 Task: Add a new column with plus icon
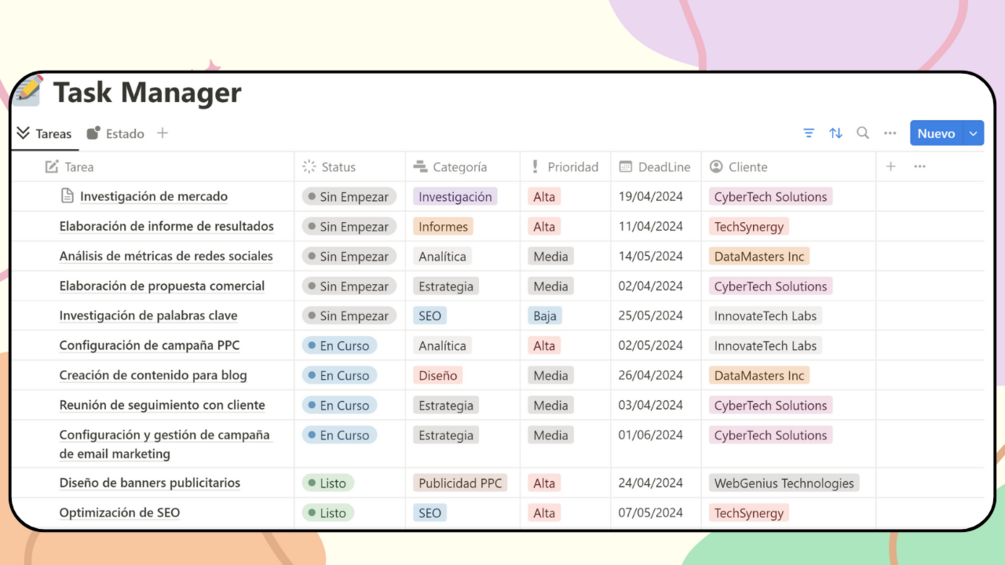pos(891,167)
